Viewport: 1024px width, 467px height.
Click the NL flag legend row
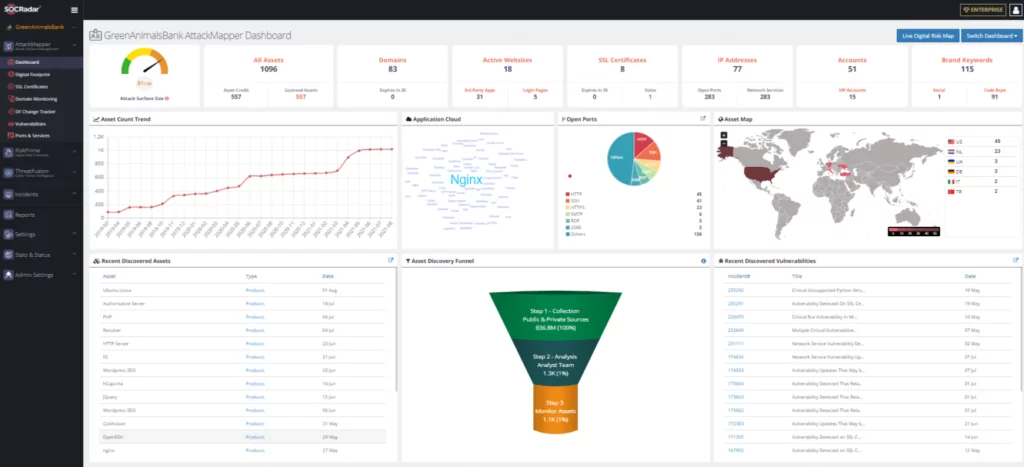coord(974,152)
